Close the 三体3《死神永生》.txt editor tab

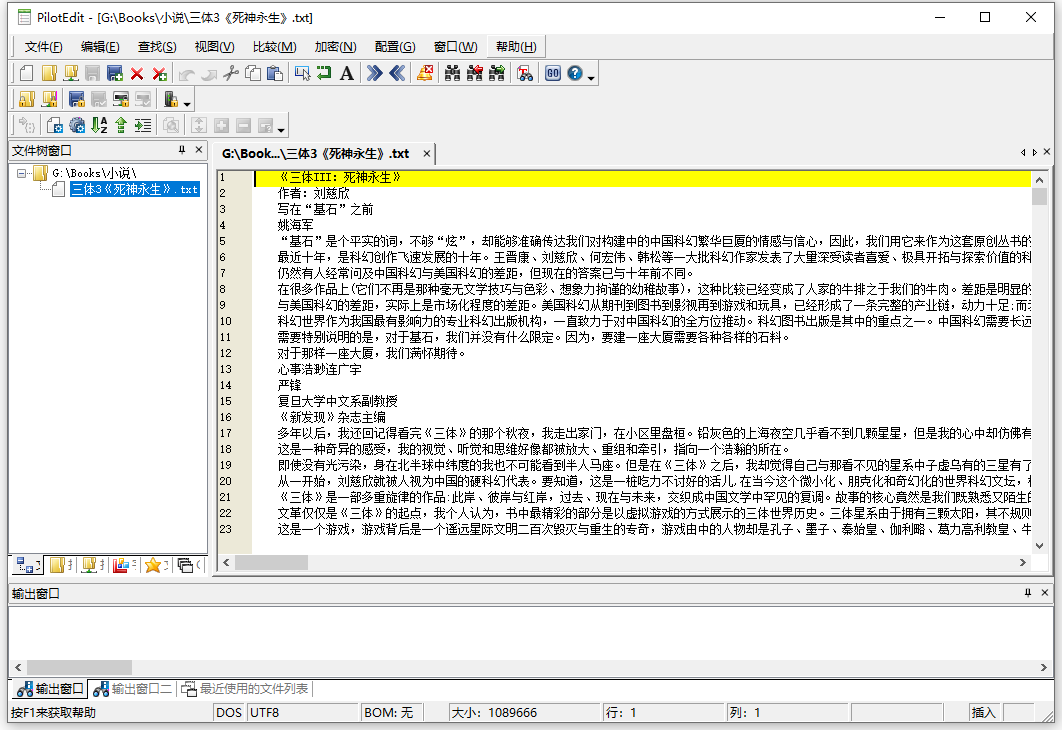click(427, 154)
